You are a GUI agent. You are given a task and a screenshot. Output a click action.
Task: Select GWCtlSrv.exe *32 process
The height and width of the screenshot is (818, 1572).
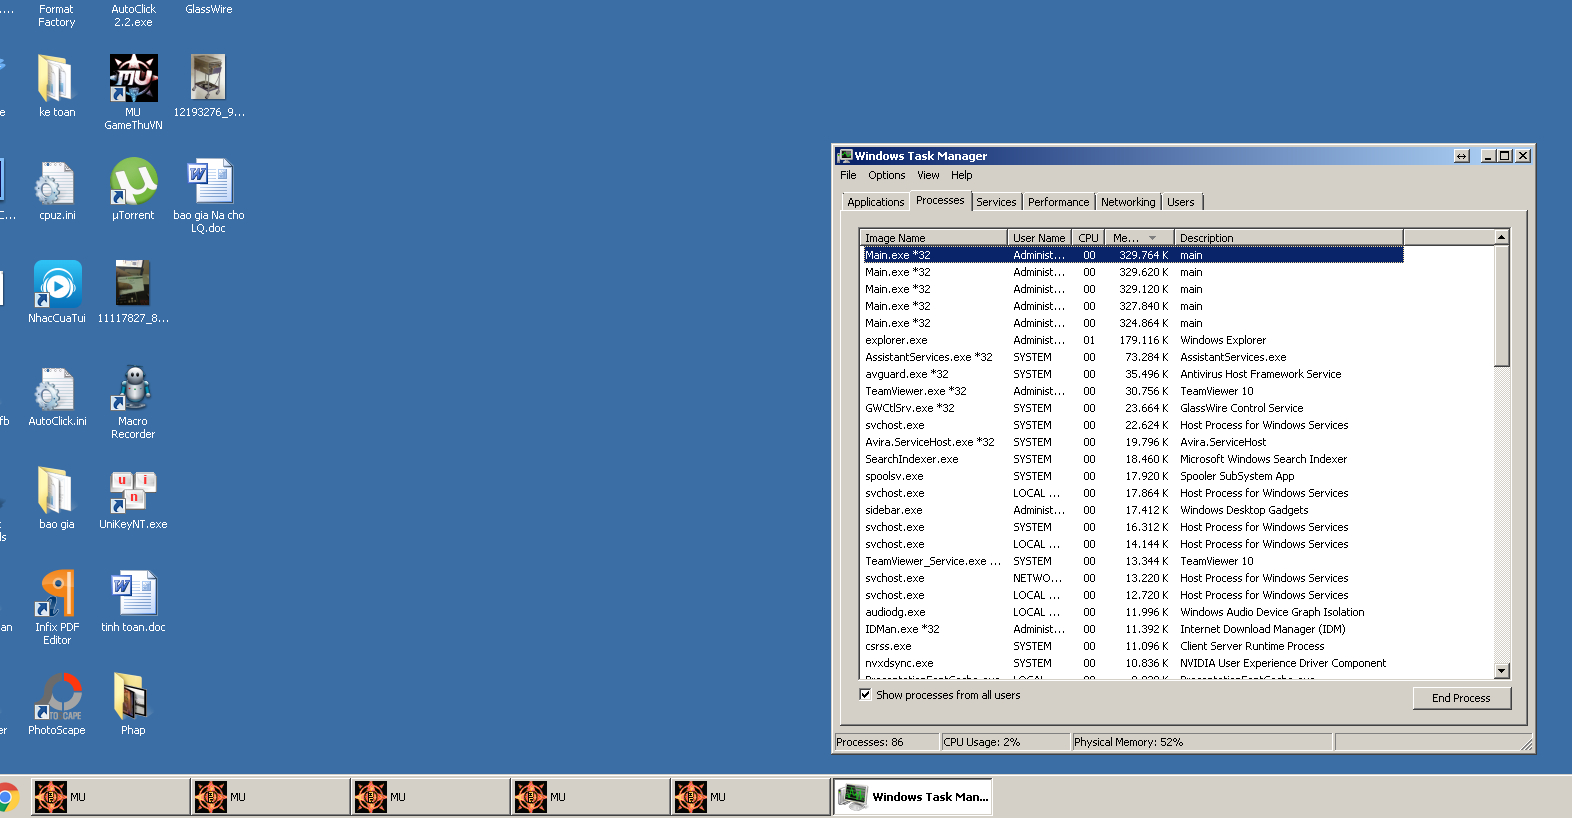point(1133,408)
